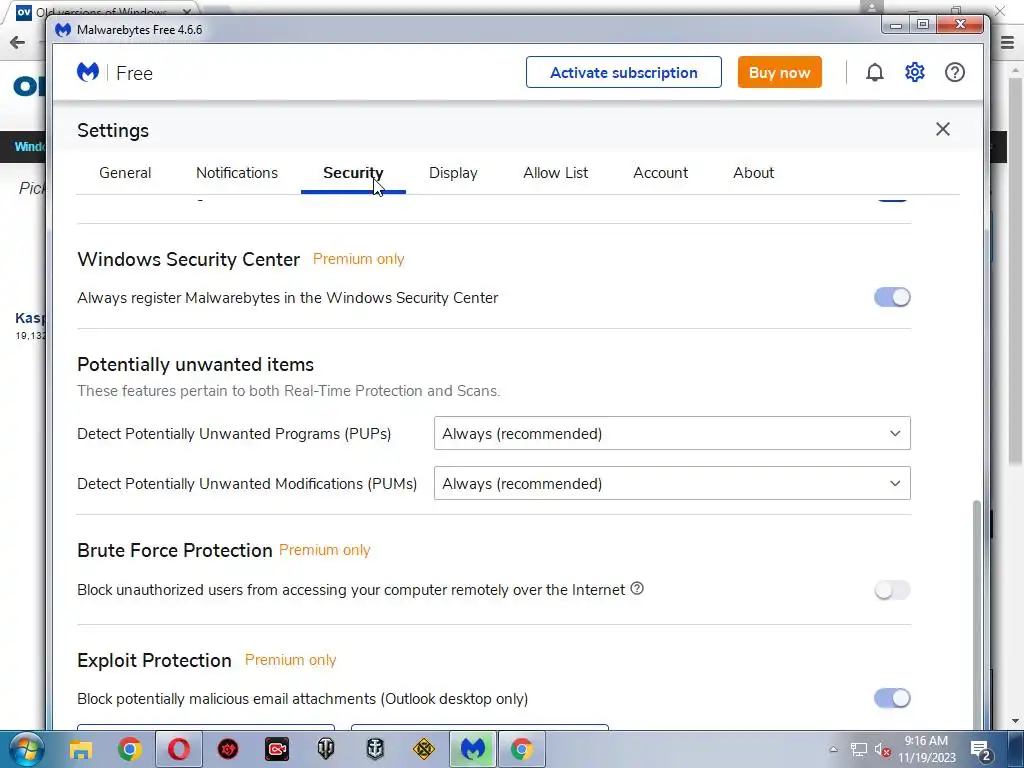The width and height of the screenshot is (1024, 768).
Task: Switch to the General tab
Action: click(125, 173)
